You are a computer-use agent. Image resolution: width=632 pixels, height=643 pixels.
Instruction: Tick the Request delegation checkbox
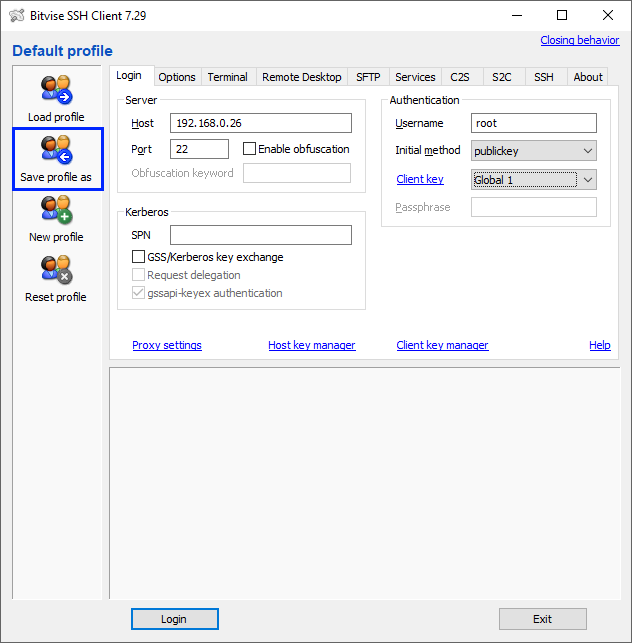coord(138,275)
